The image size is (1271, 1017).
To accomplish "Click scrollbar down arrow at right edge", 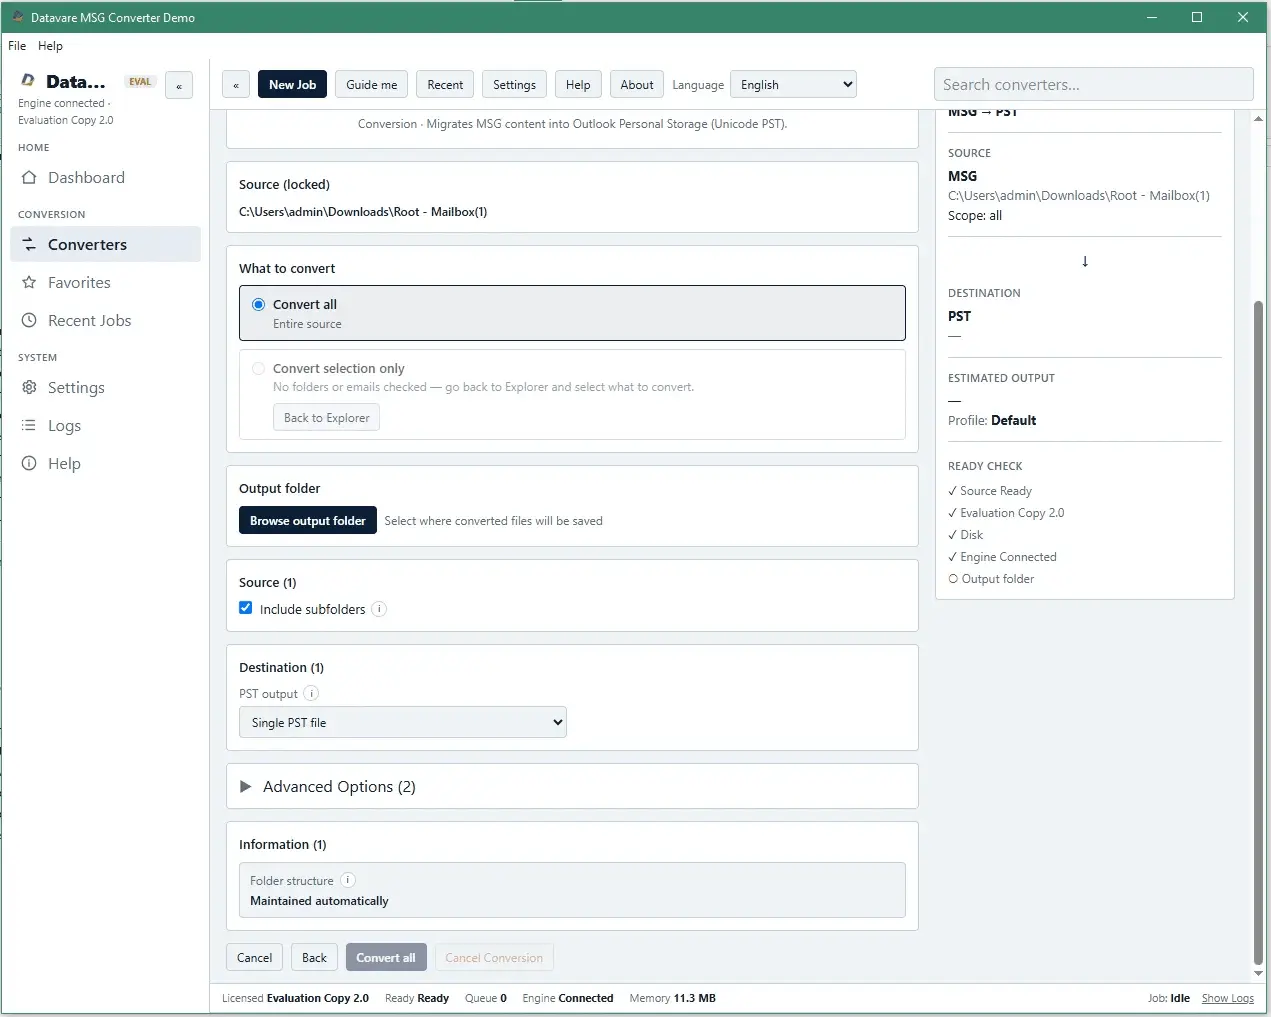I will pyautogui.click(x=1258, y=974).
